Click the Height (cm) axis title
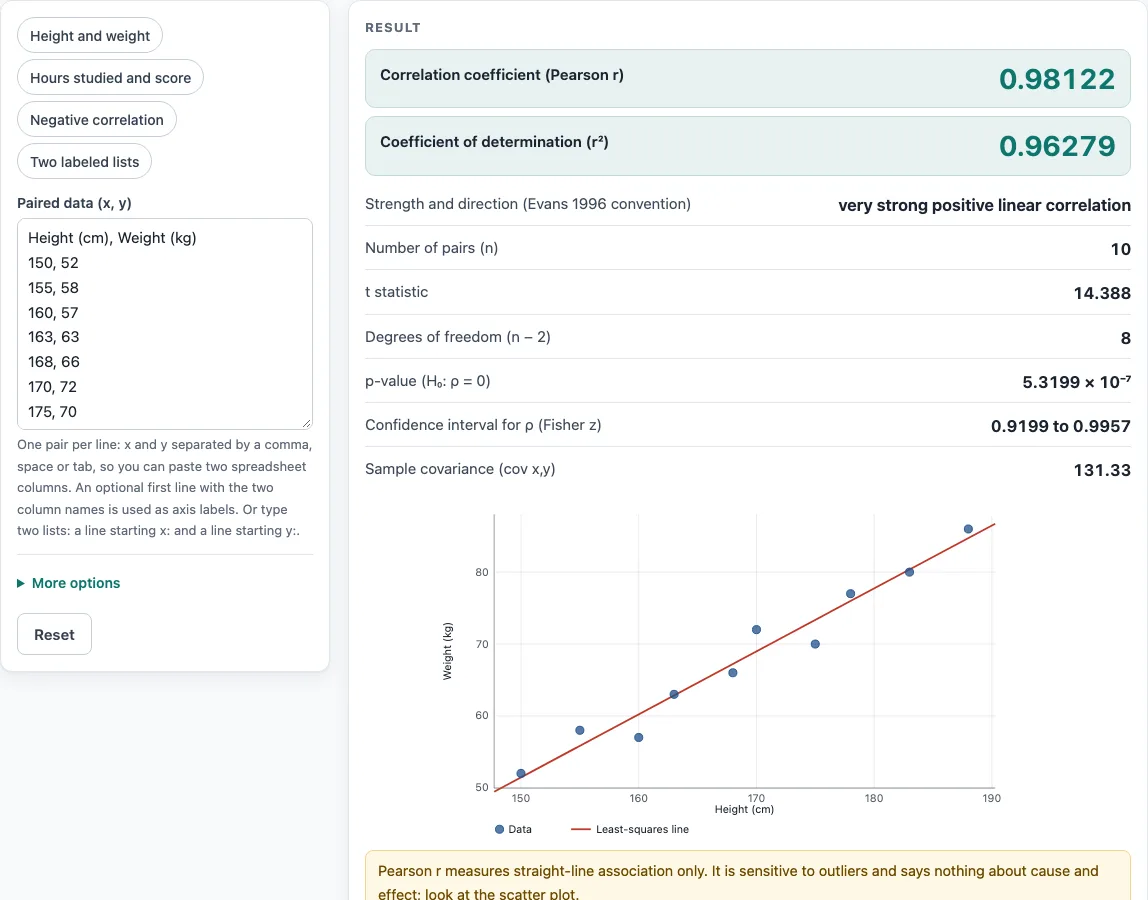The image size is (1148, 900). pyautogui.click(x=744, y=809)
